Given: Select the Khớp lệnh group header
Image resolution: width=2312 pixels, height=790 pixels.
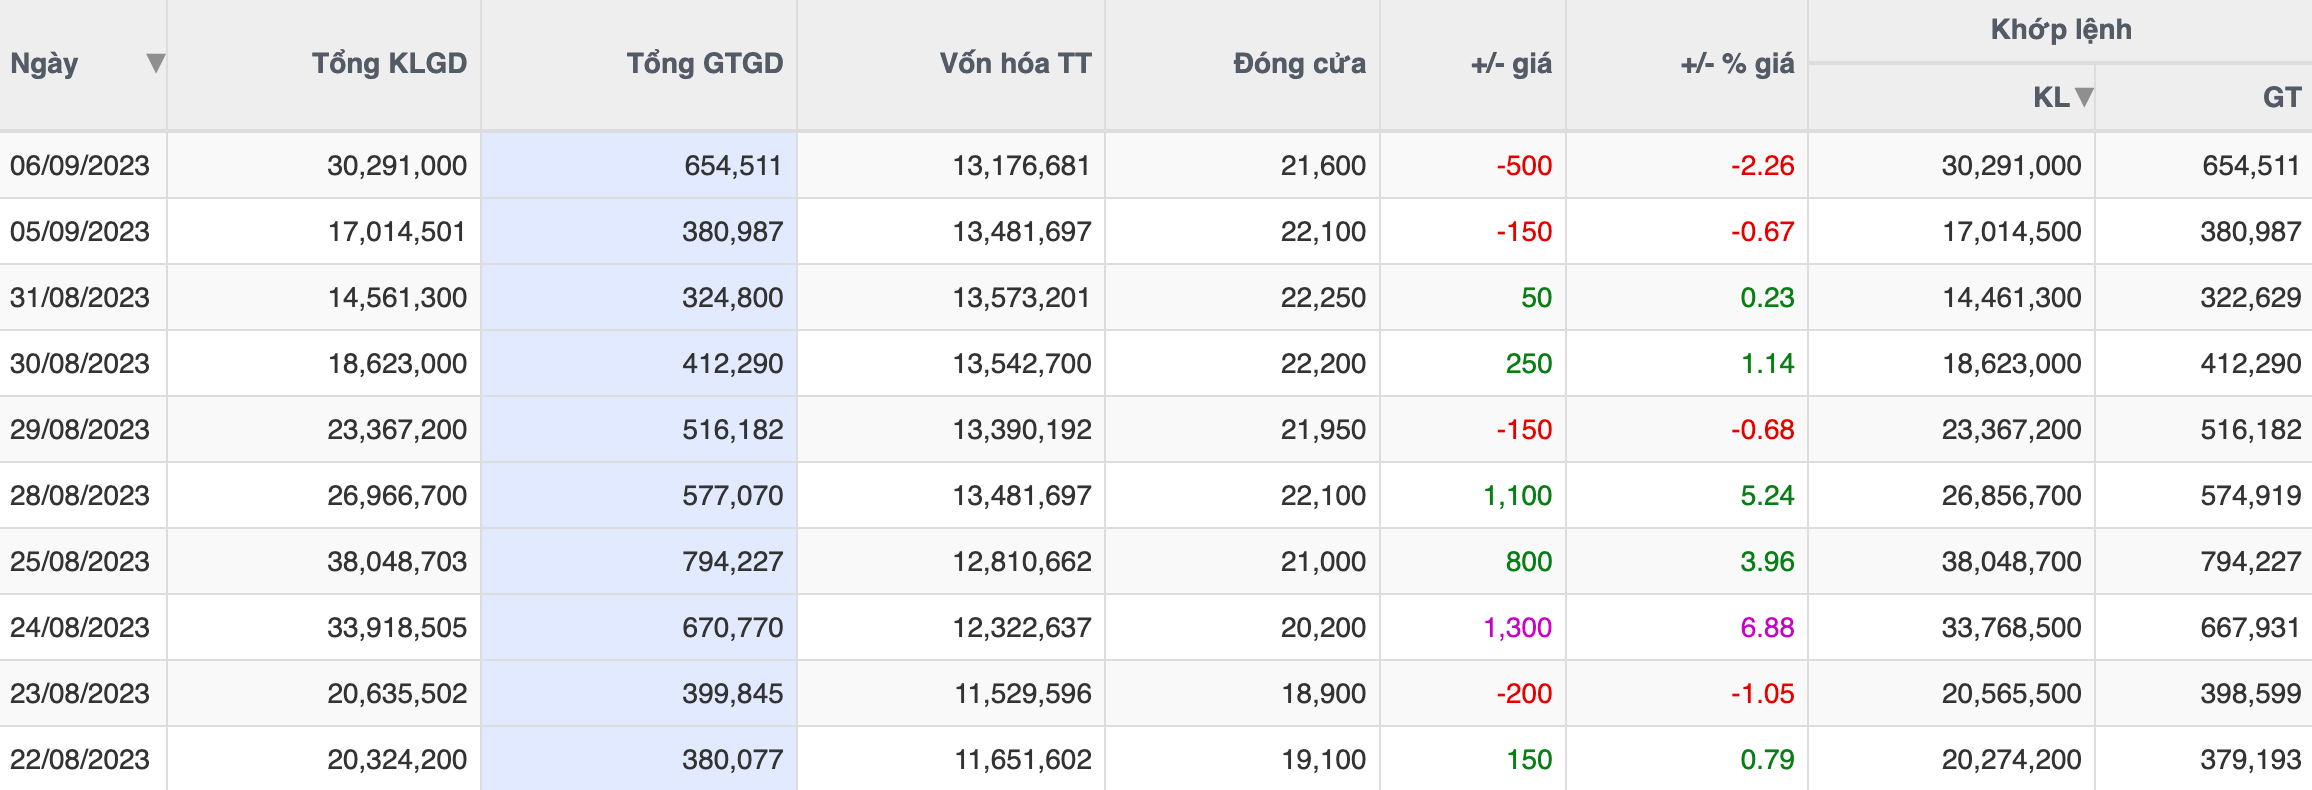Looking at the screenshot, I should 2061,30.
